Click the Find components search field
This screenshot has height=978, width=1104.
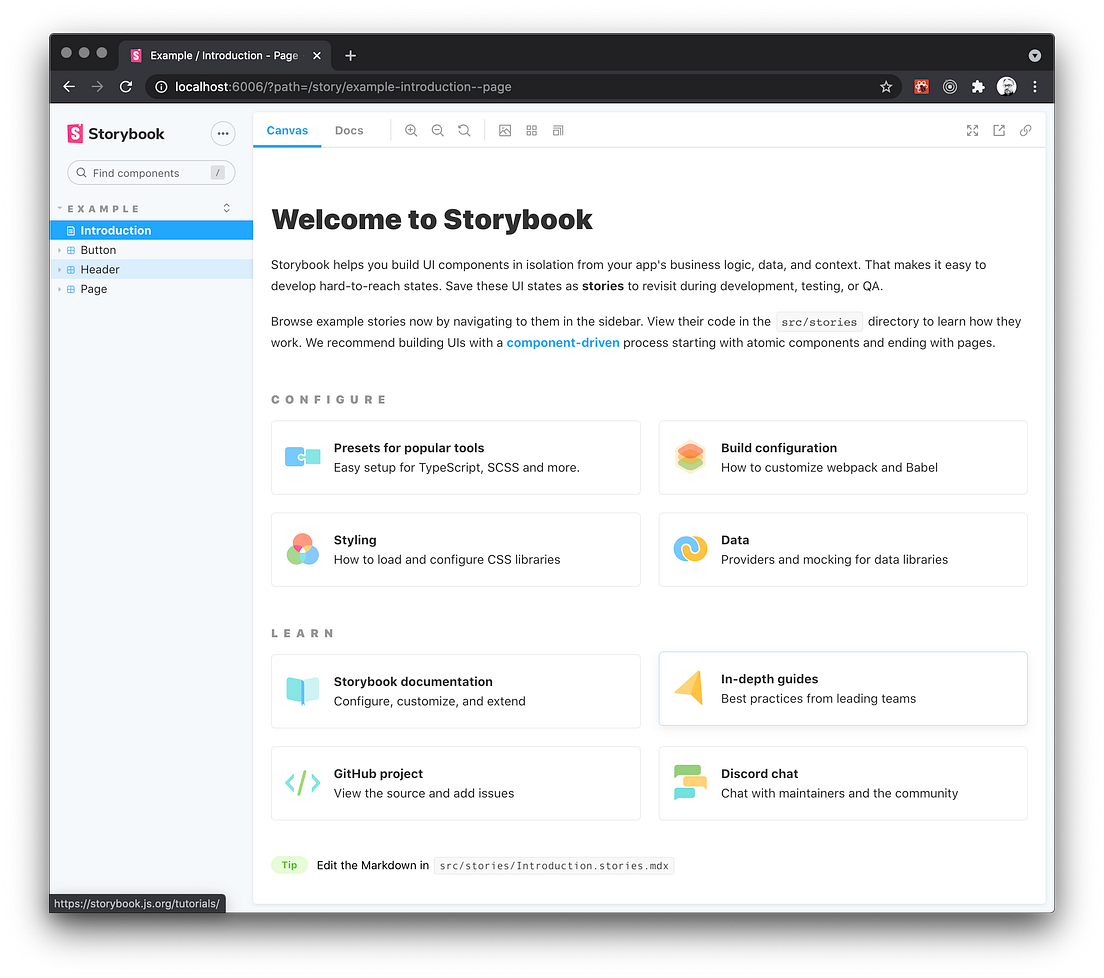coord(151,173)
